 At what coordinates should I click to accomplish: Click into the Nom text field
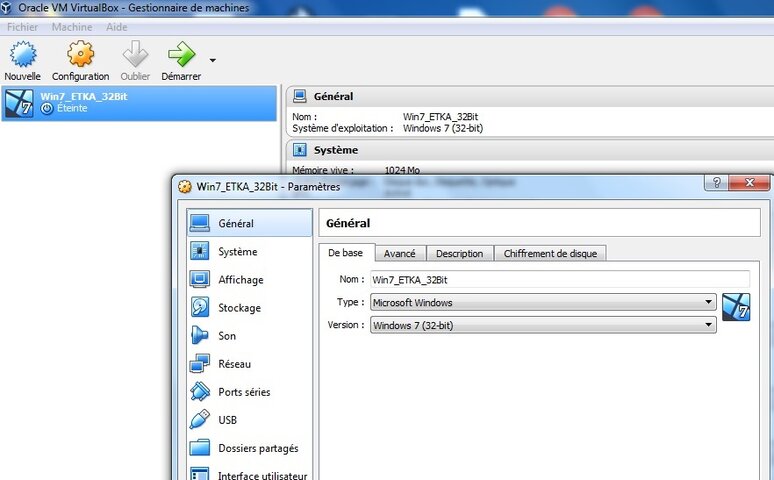tap(560, 280)
